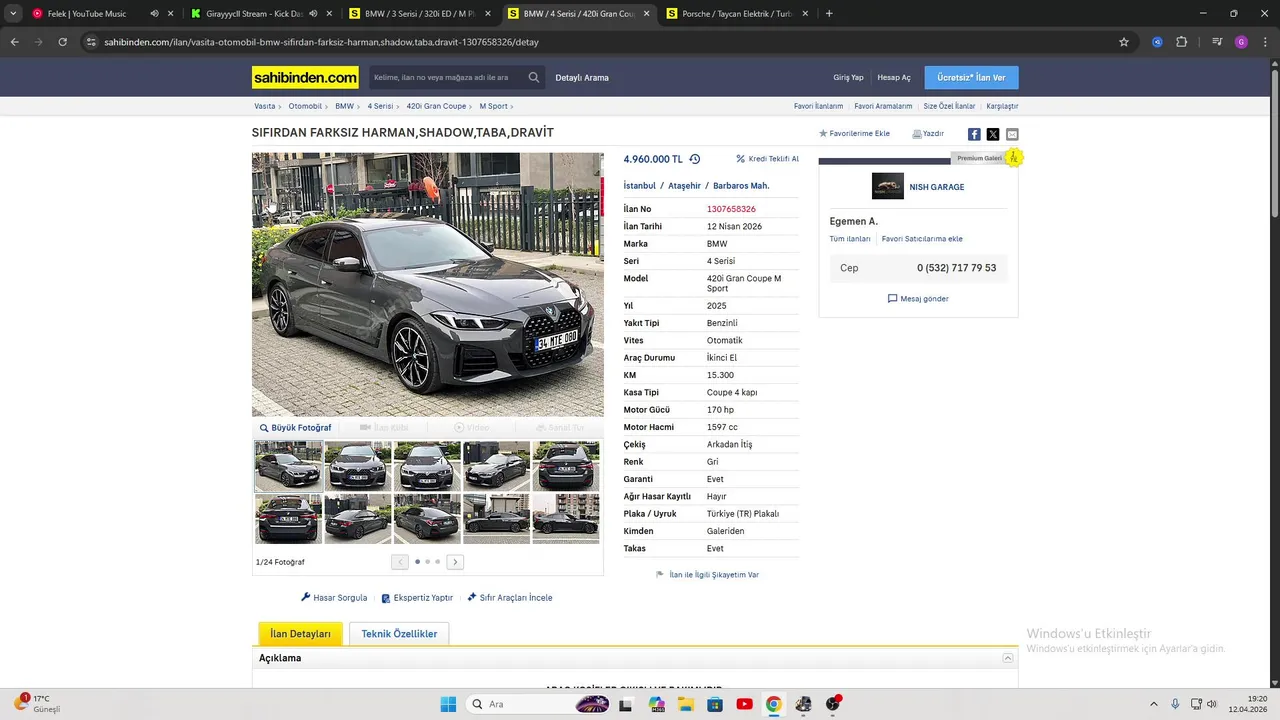Show hidden system tray icons

pos(1153,704)
